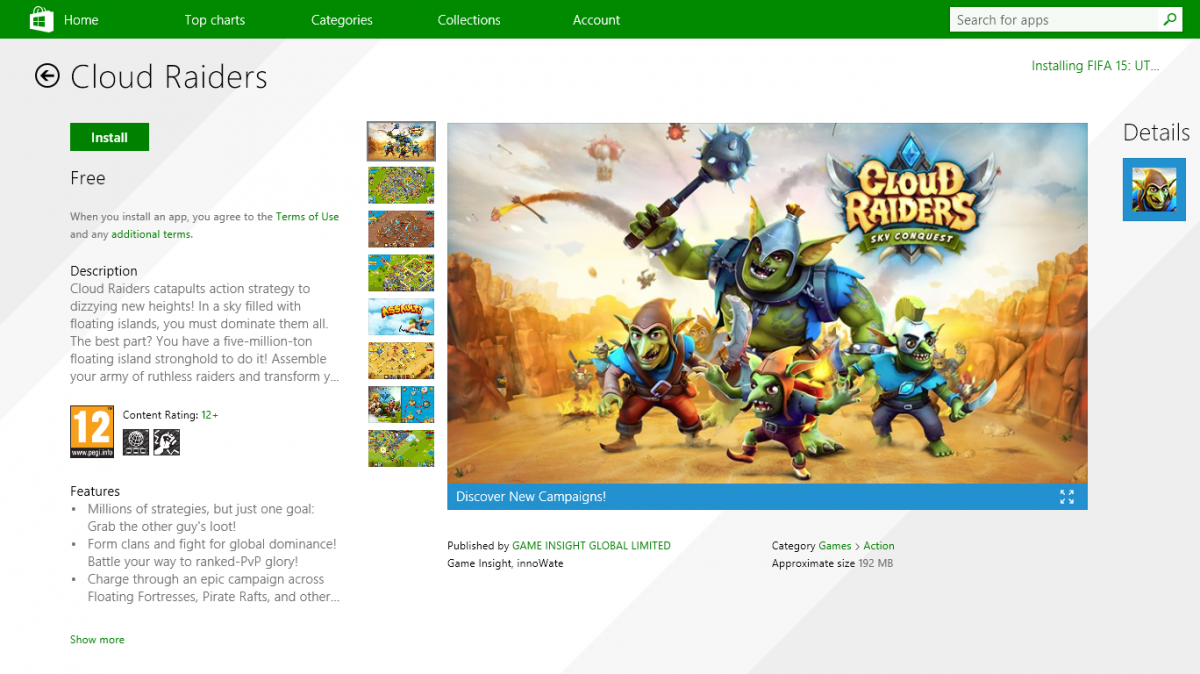The width and height of the screenshot is (1200, 674).
Task: Open publisher GAME INSIGHT GLOBAL LIMITED
Action: 591,546
